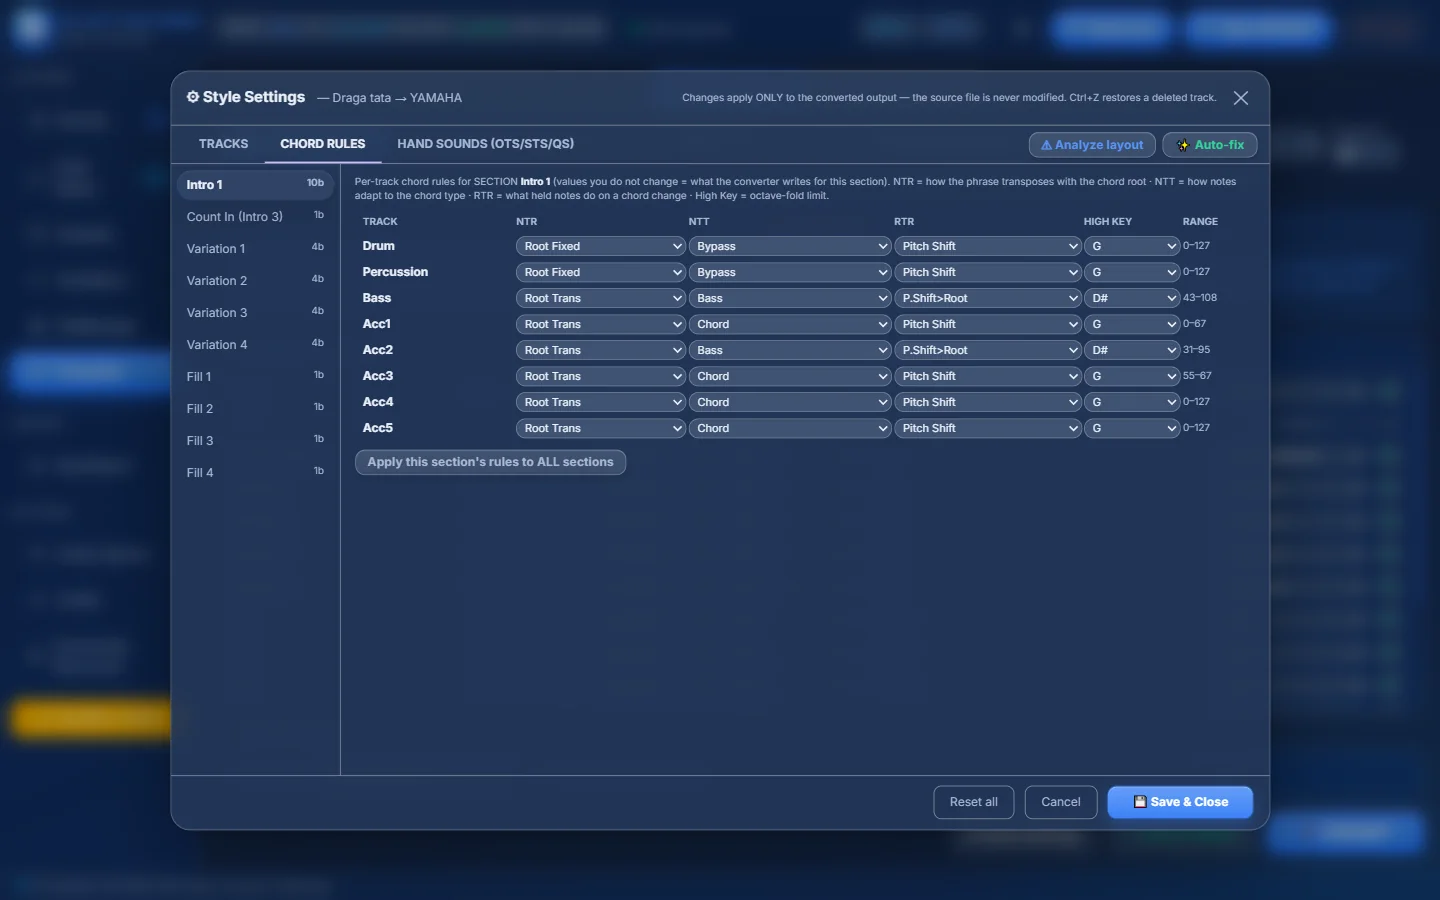This screenshot has height=900, width=1440.
Task: Open the Drum NTT Bypass dropdown
Action: 789,246
